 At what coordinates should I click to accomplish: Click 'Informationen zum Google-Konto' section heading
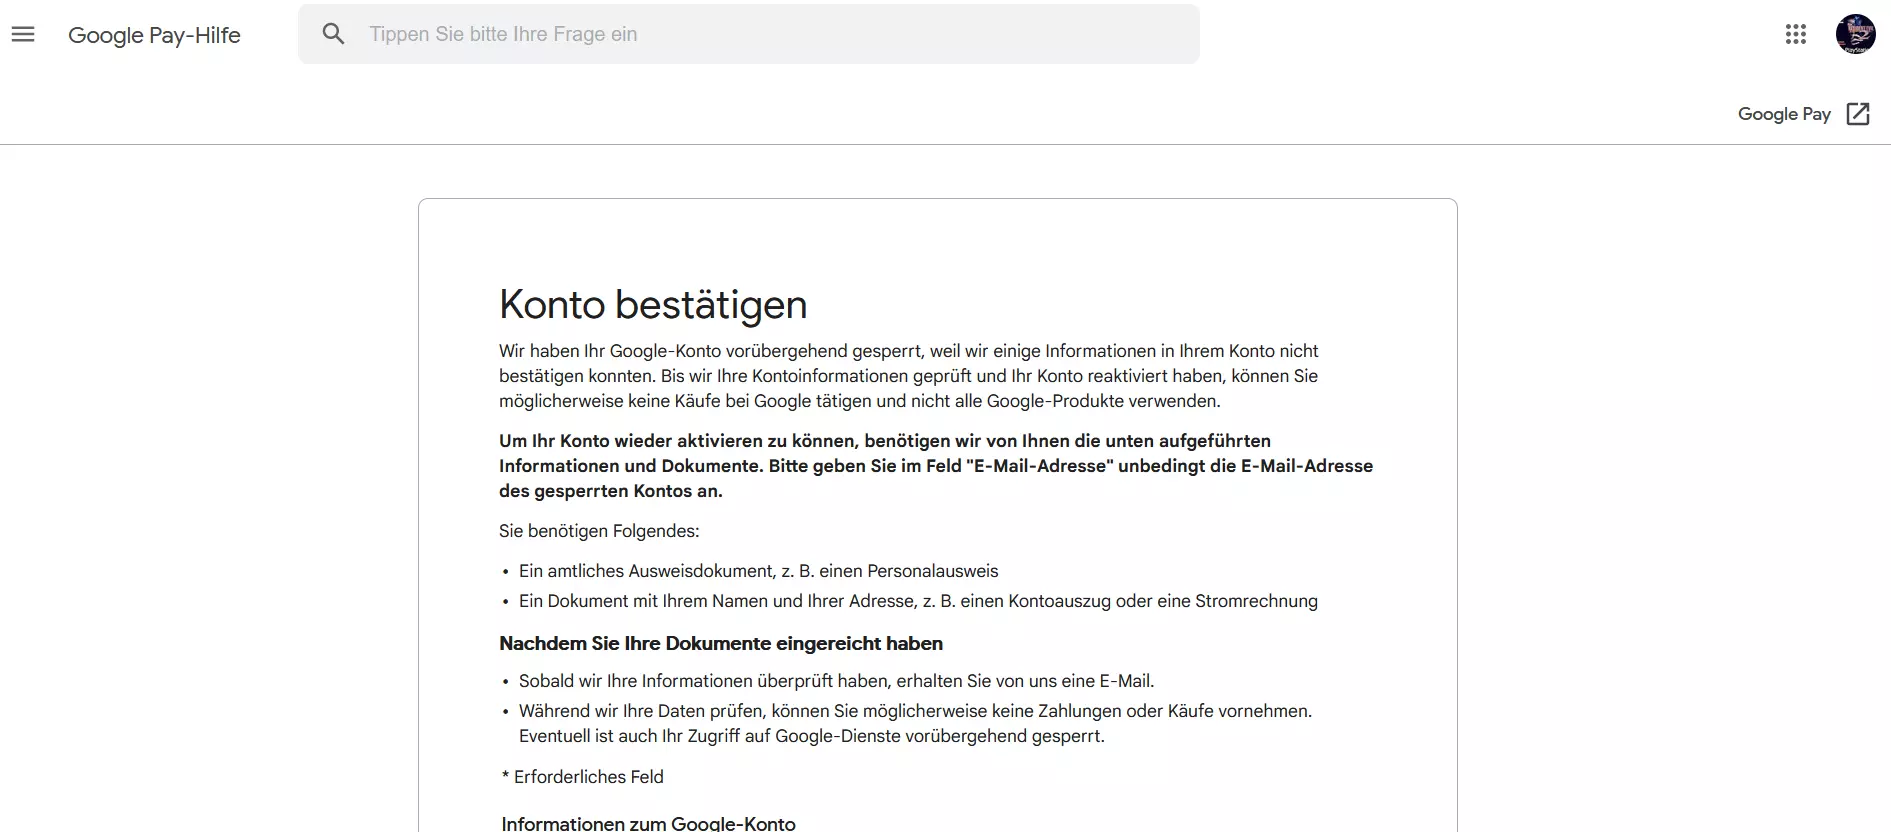click(648, 823)
